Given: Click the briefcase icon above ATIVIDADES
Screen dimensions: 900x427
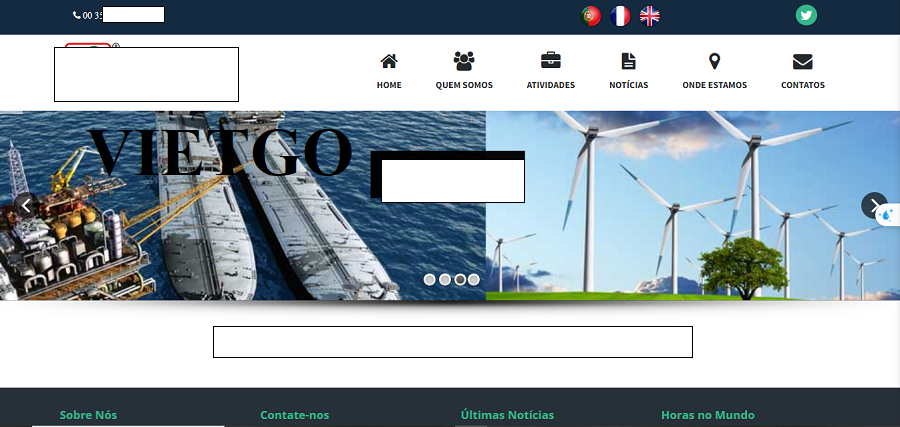Looking at the screenshot, I should point(550,60).
